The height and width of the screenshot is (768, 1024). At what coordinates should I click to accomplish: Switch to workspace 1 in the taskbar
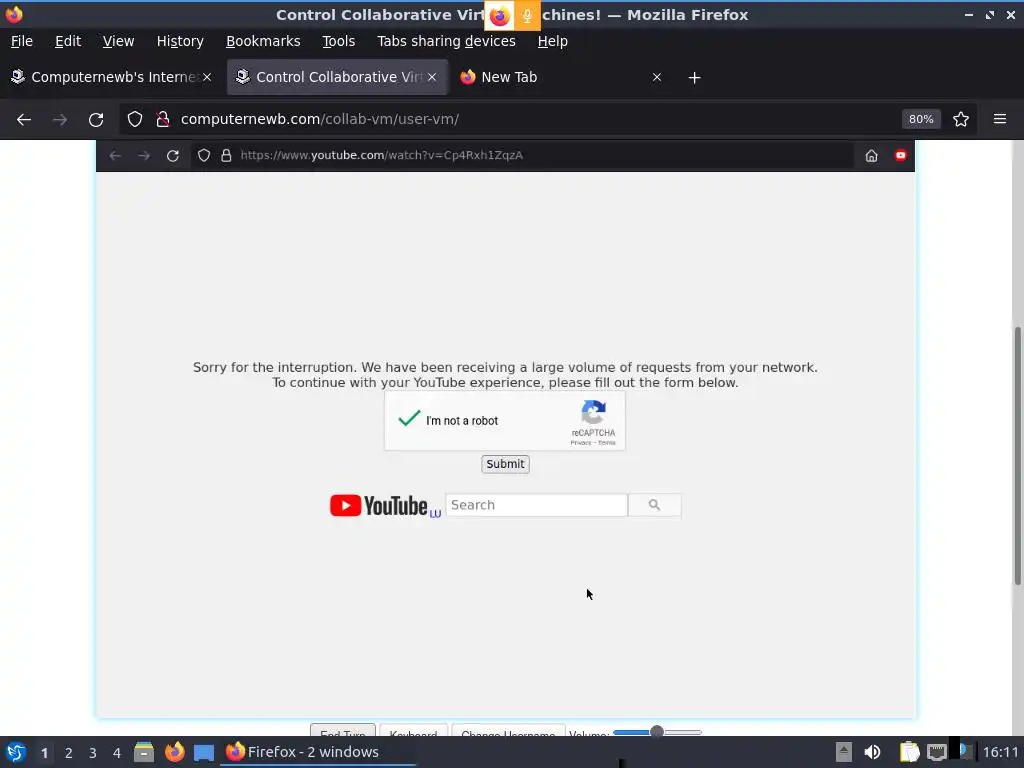[x=44, y=753]
